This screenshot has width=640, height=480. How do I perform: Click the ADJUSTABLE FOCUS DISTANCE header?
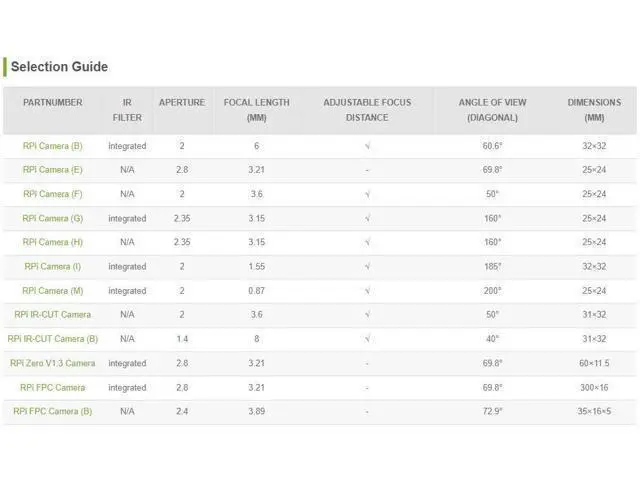click(367, 110)
